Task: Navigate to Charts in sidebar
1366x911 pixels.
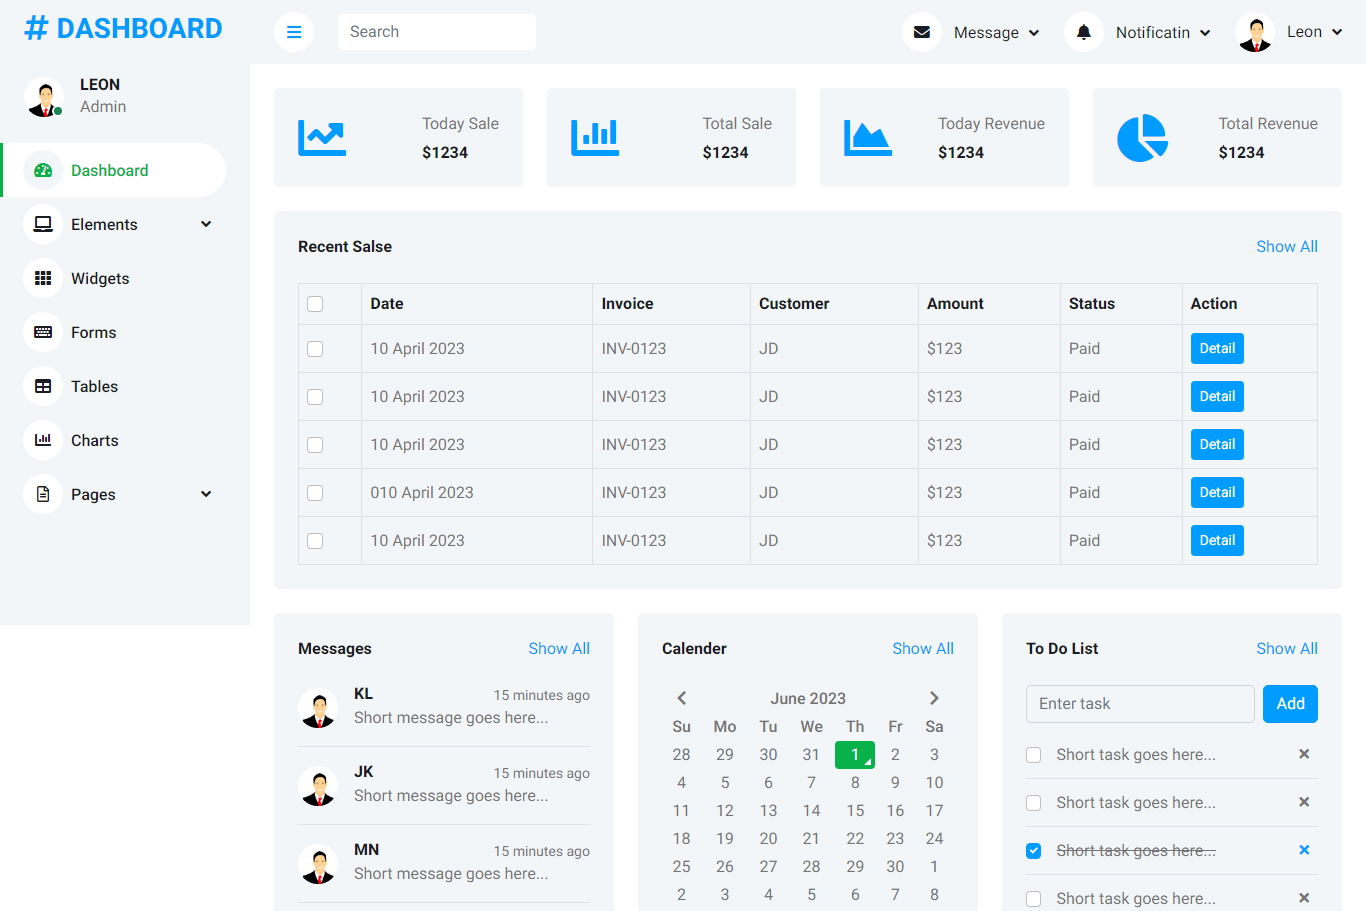Action: tap(95, 441)
